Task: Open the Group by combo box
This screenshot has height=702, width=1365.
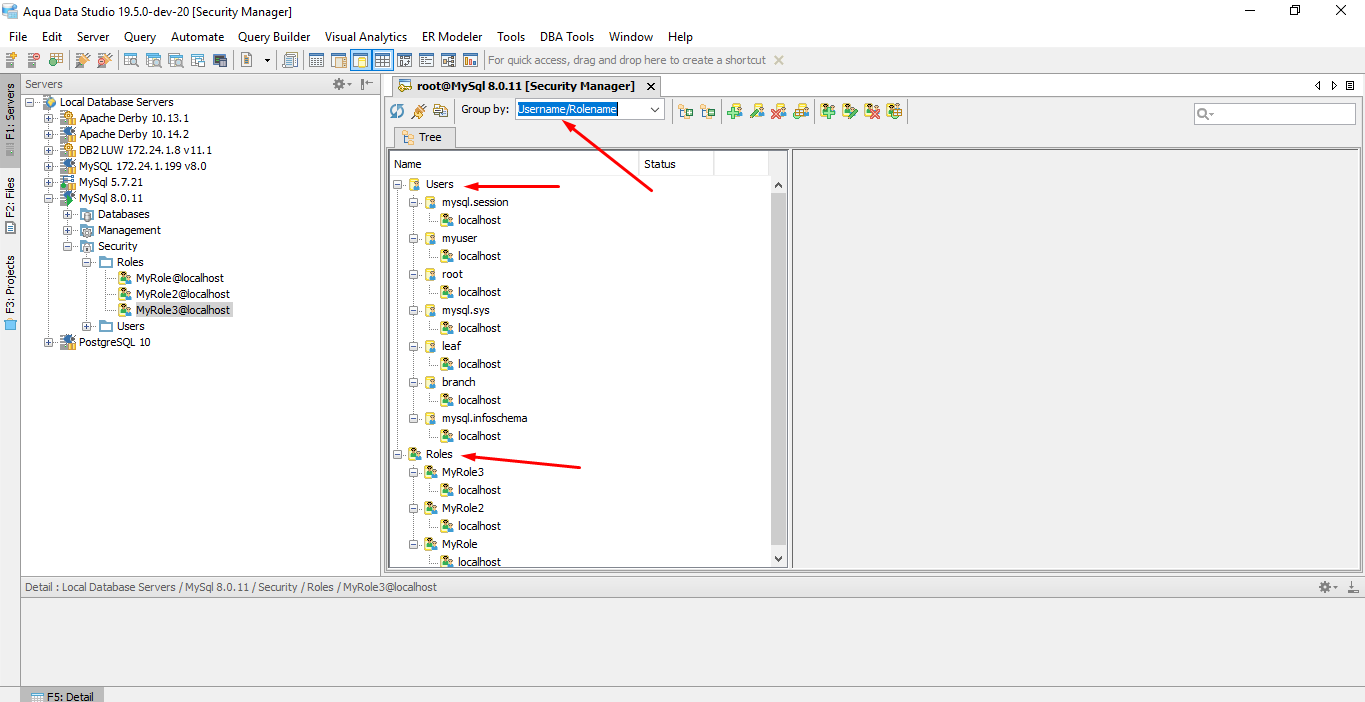Action: [590, 110]
